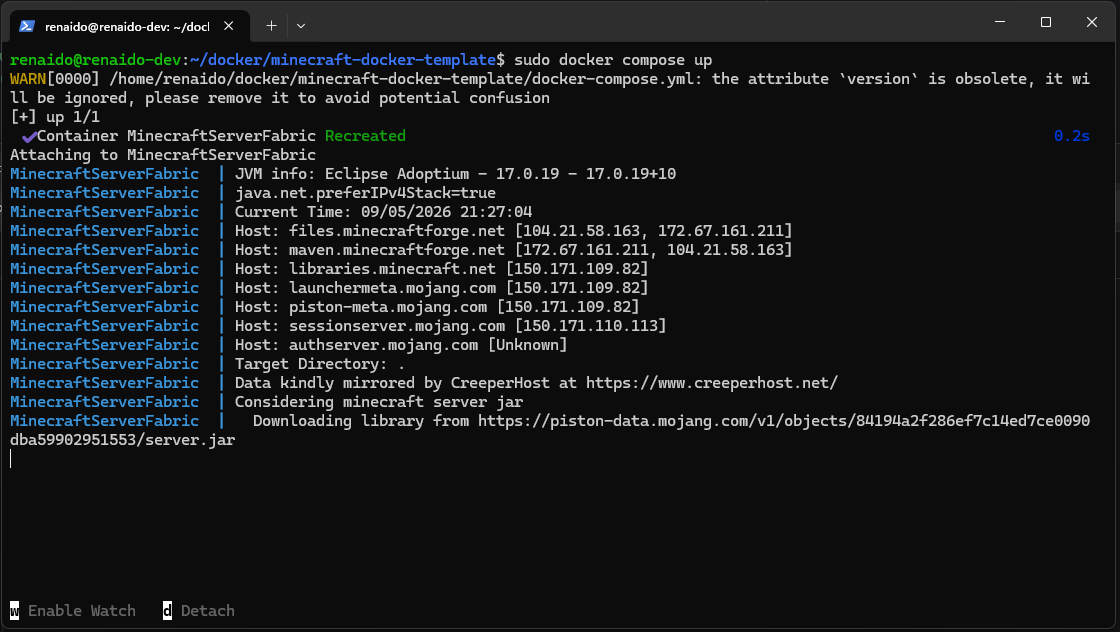Open a new terminal tab with plus

[x=271, y=26]
